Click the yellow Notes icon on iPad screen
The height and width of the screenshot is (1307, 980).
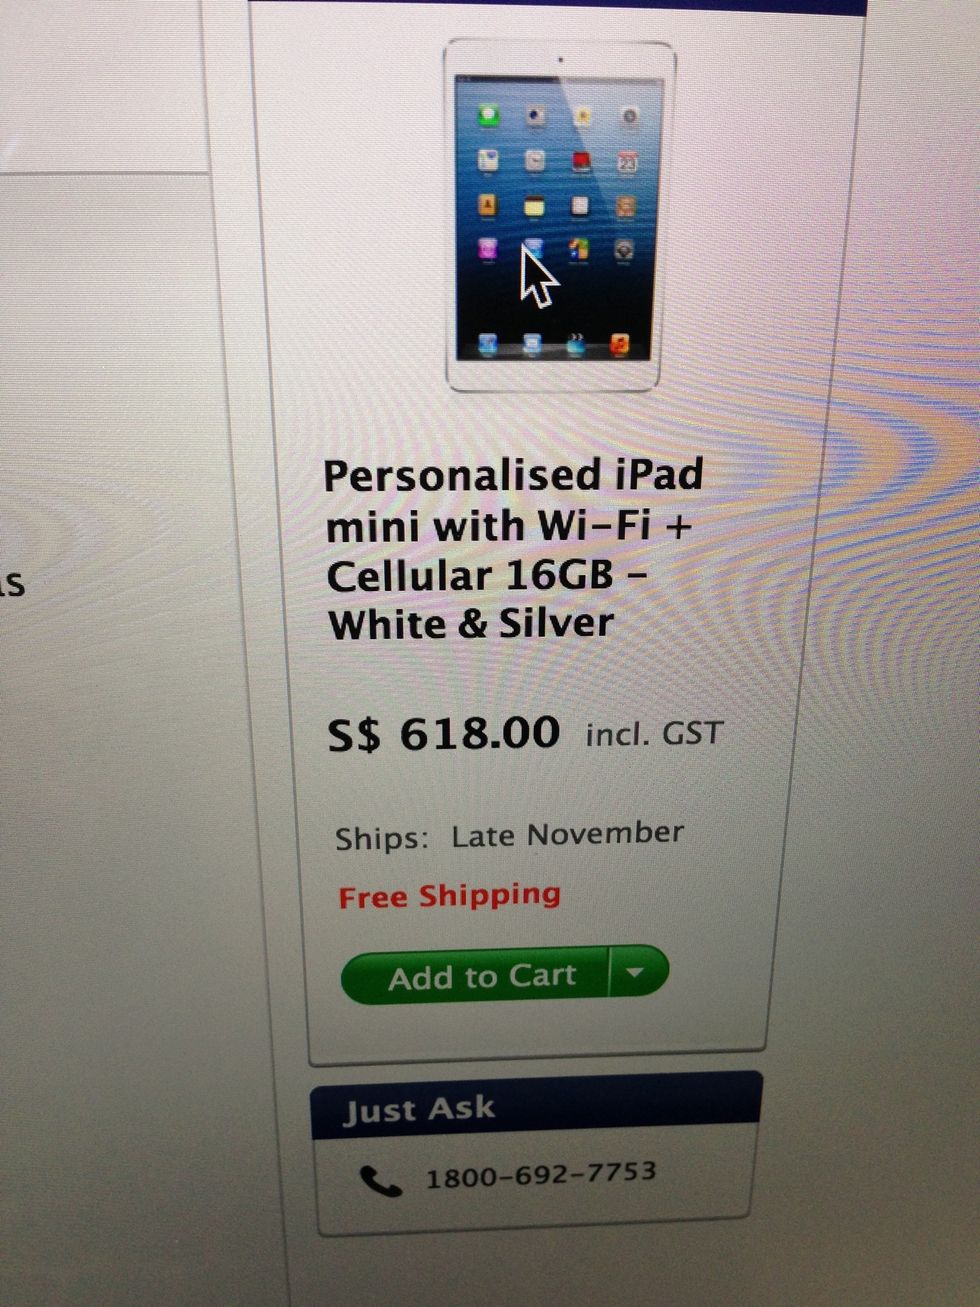tap(534, 206)
